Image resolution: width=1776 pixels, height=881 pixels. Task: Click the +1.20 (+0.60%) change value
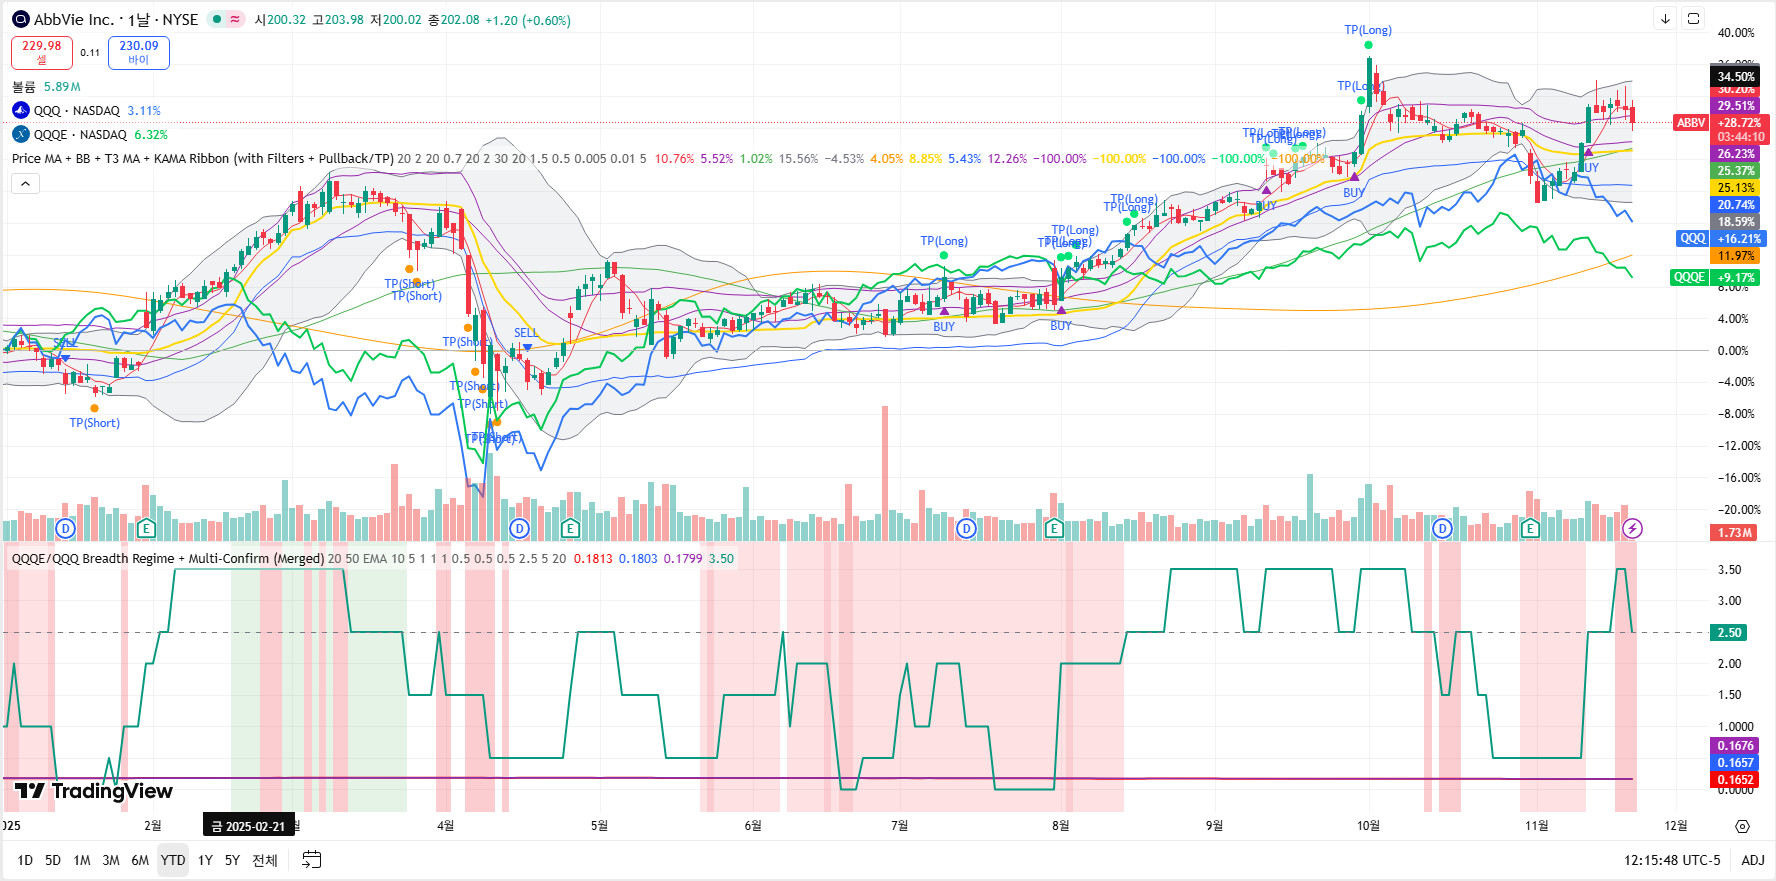click(x=528, y=20)
